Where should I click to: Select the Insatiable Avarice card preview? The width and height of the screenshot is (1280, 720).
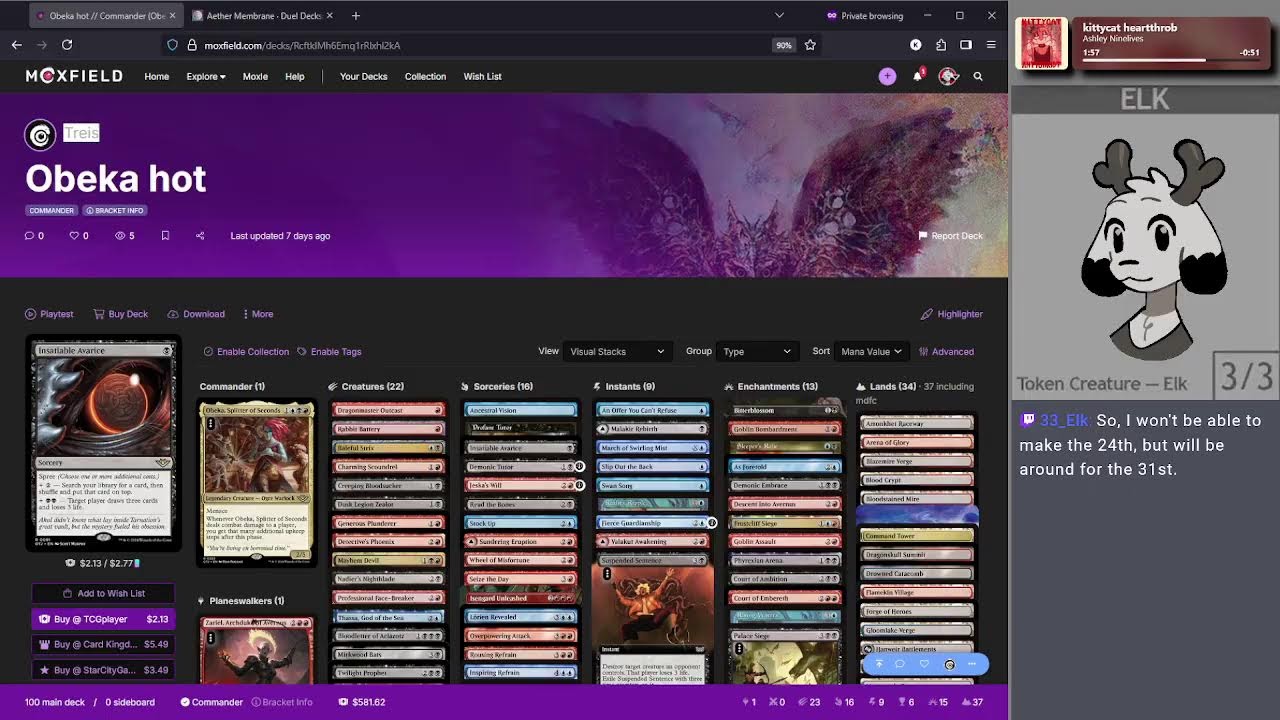coord(104,444)
